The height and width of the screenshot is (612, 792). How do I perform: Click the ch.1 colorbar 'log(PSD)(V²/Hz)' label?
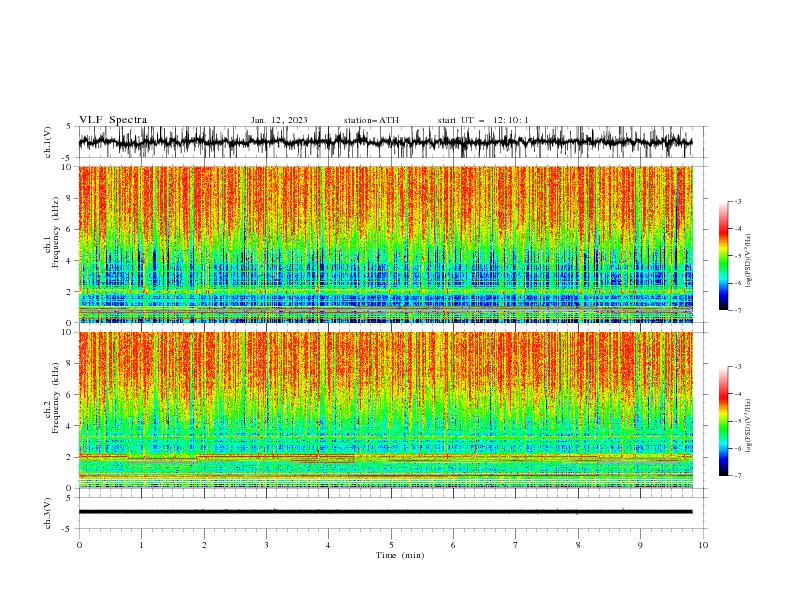[x=748, y=261]
